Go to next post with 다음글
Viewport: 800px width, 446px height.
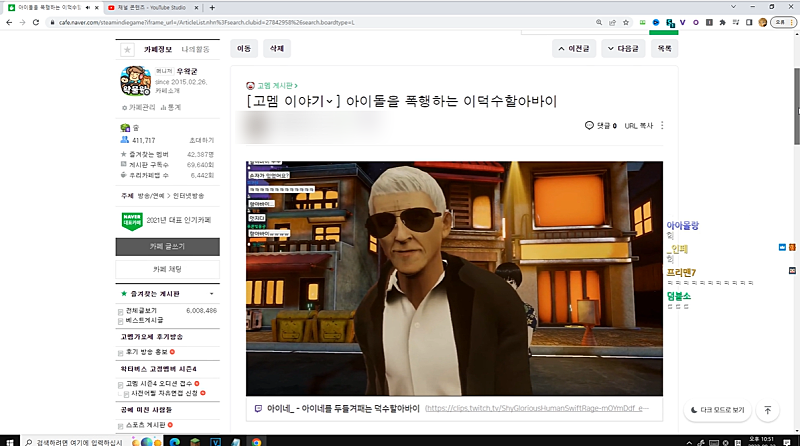point(622,48)
